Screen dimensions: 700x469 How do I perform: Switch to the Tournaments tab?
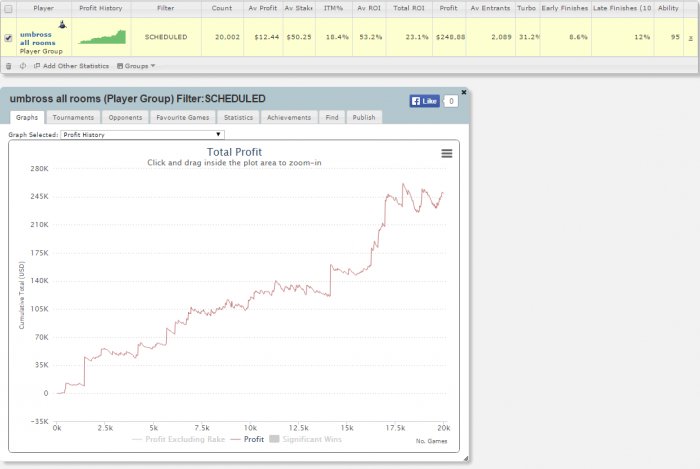[x=73, y=117]
